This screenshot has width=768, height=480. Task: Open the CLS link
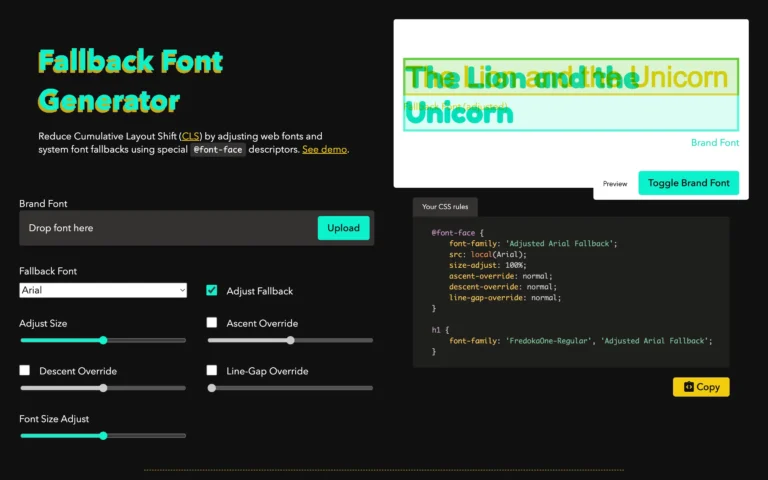(x=191, y=136)
